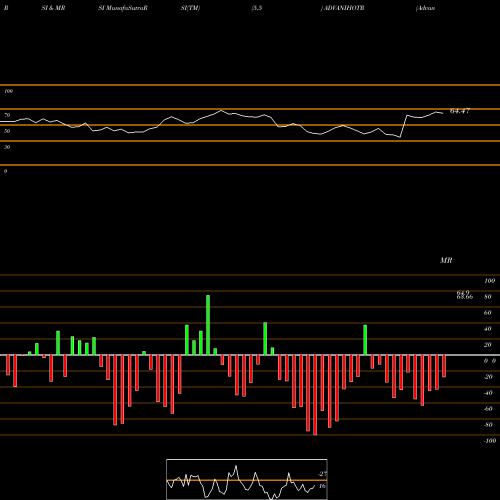The width and height of the screenshot is (500, 500).
Task: Click the MR axis label -60
Action: [x=488, y=409]
